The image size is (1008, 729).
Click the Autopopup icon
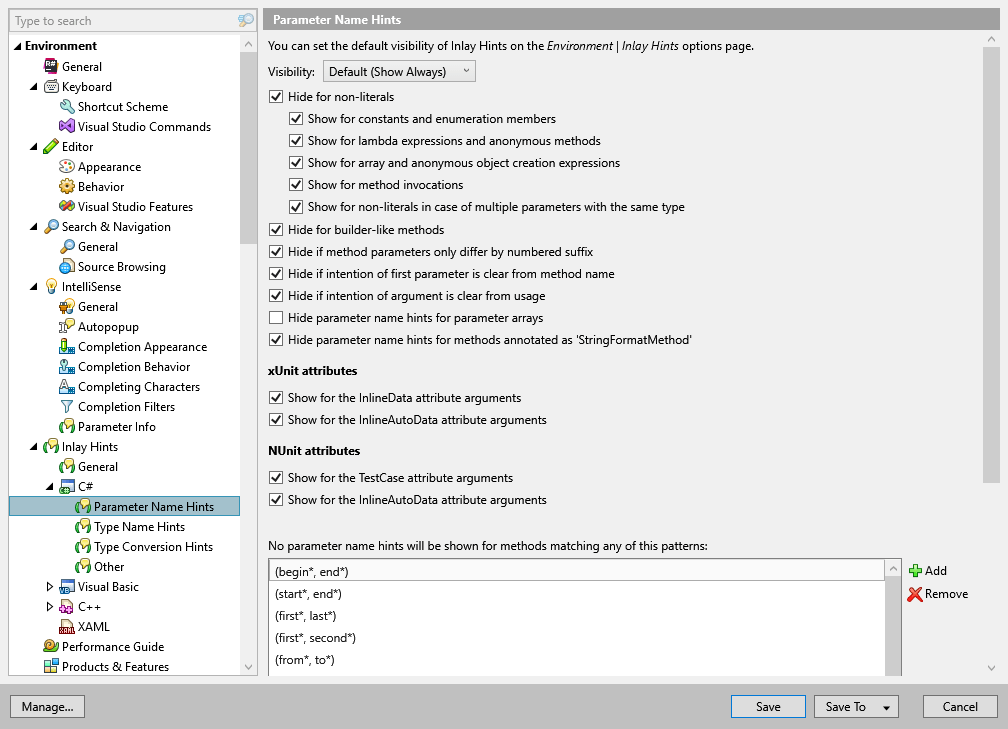point(67,326)
